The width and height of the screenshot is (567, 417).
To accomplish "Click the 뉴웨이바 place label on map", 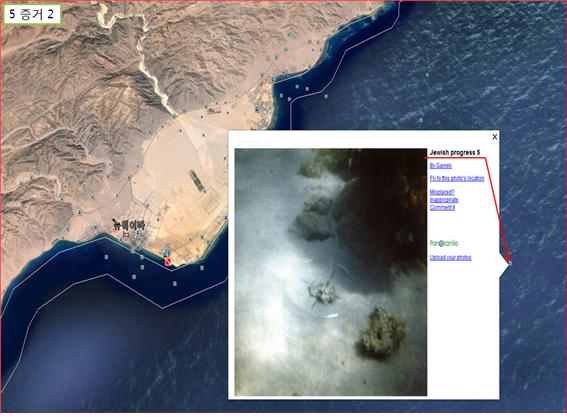I will tap(129, 226).
